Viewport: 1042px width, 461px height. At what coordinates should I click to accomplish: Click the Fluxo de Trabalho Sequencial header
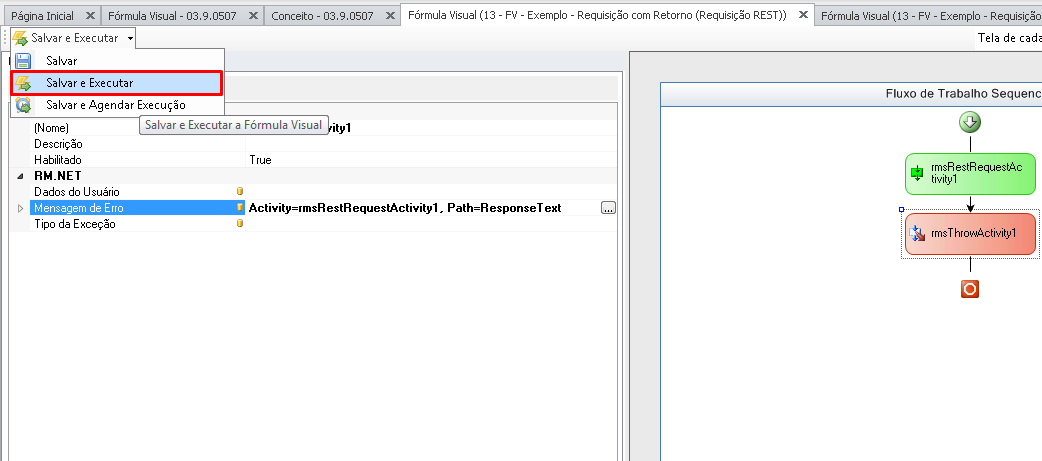[x=851, y=94]
